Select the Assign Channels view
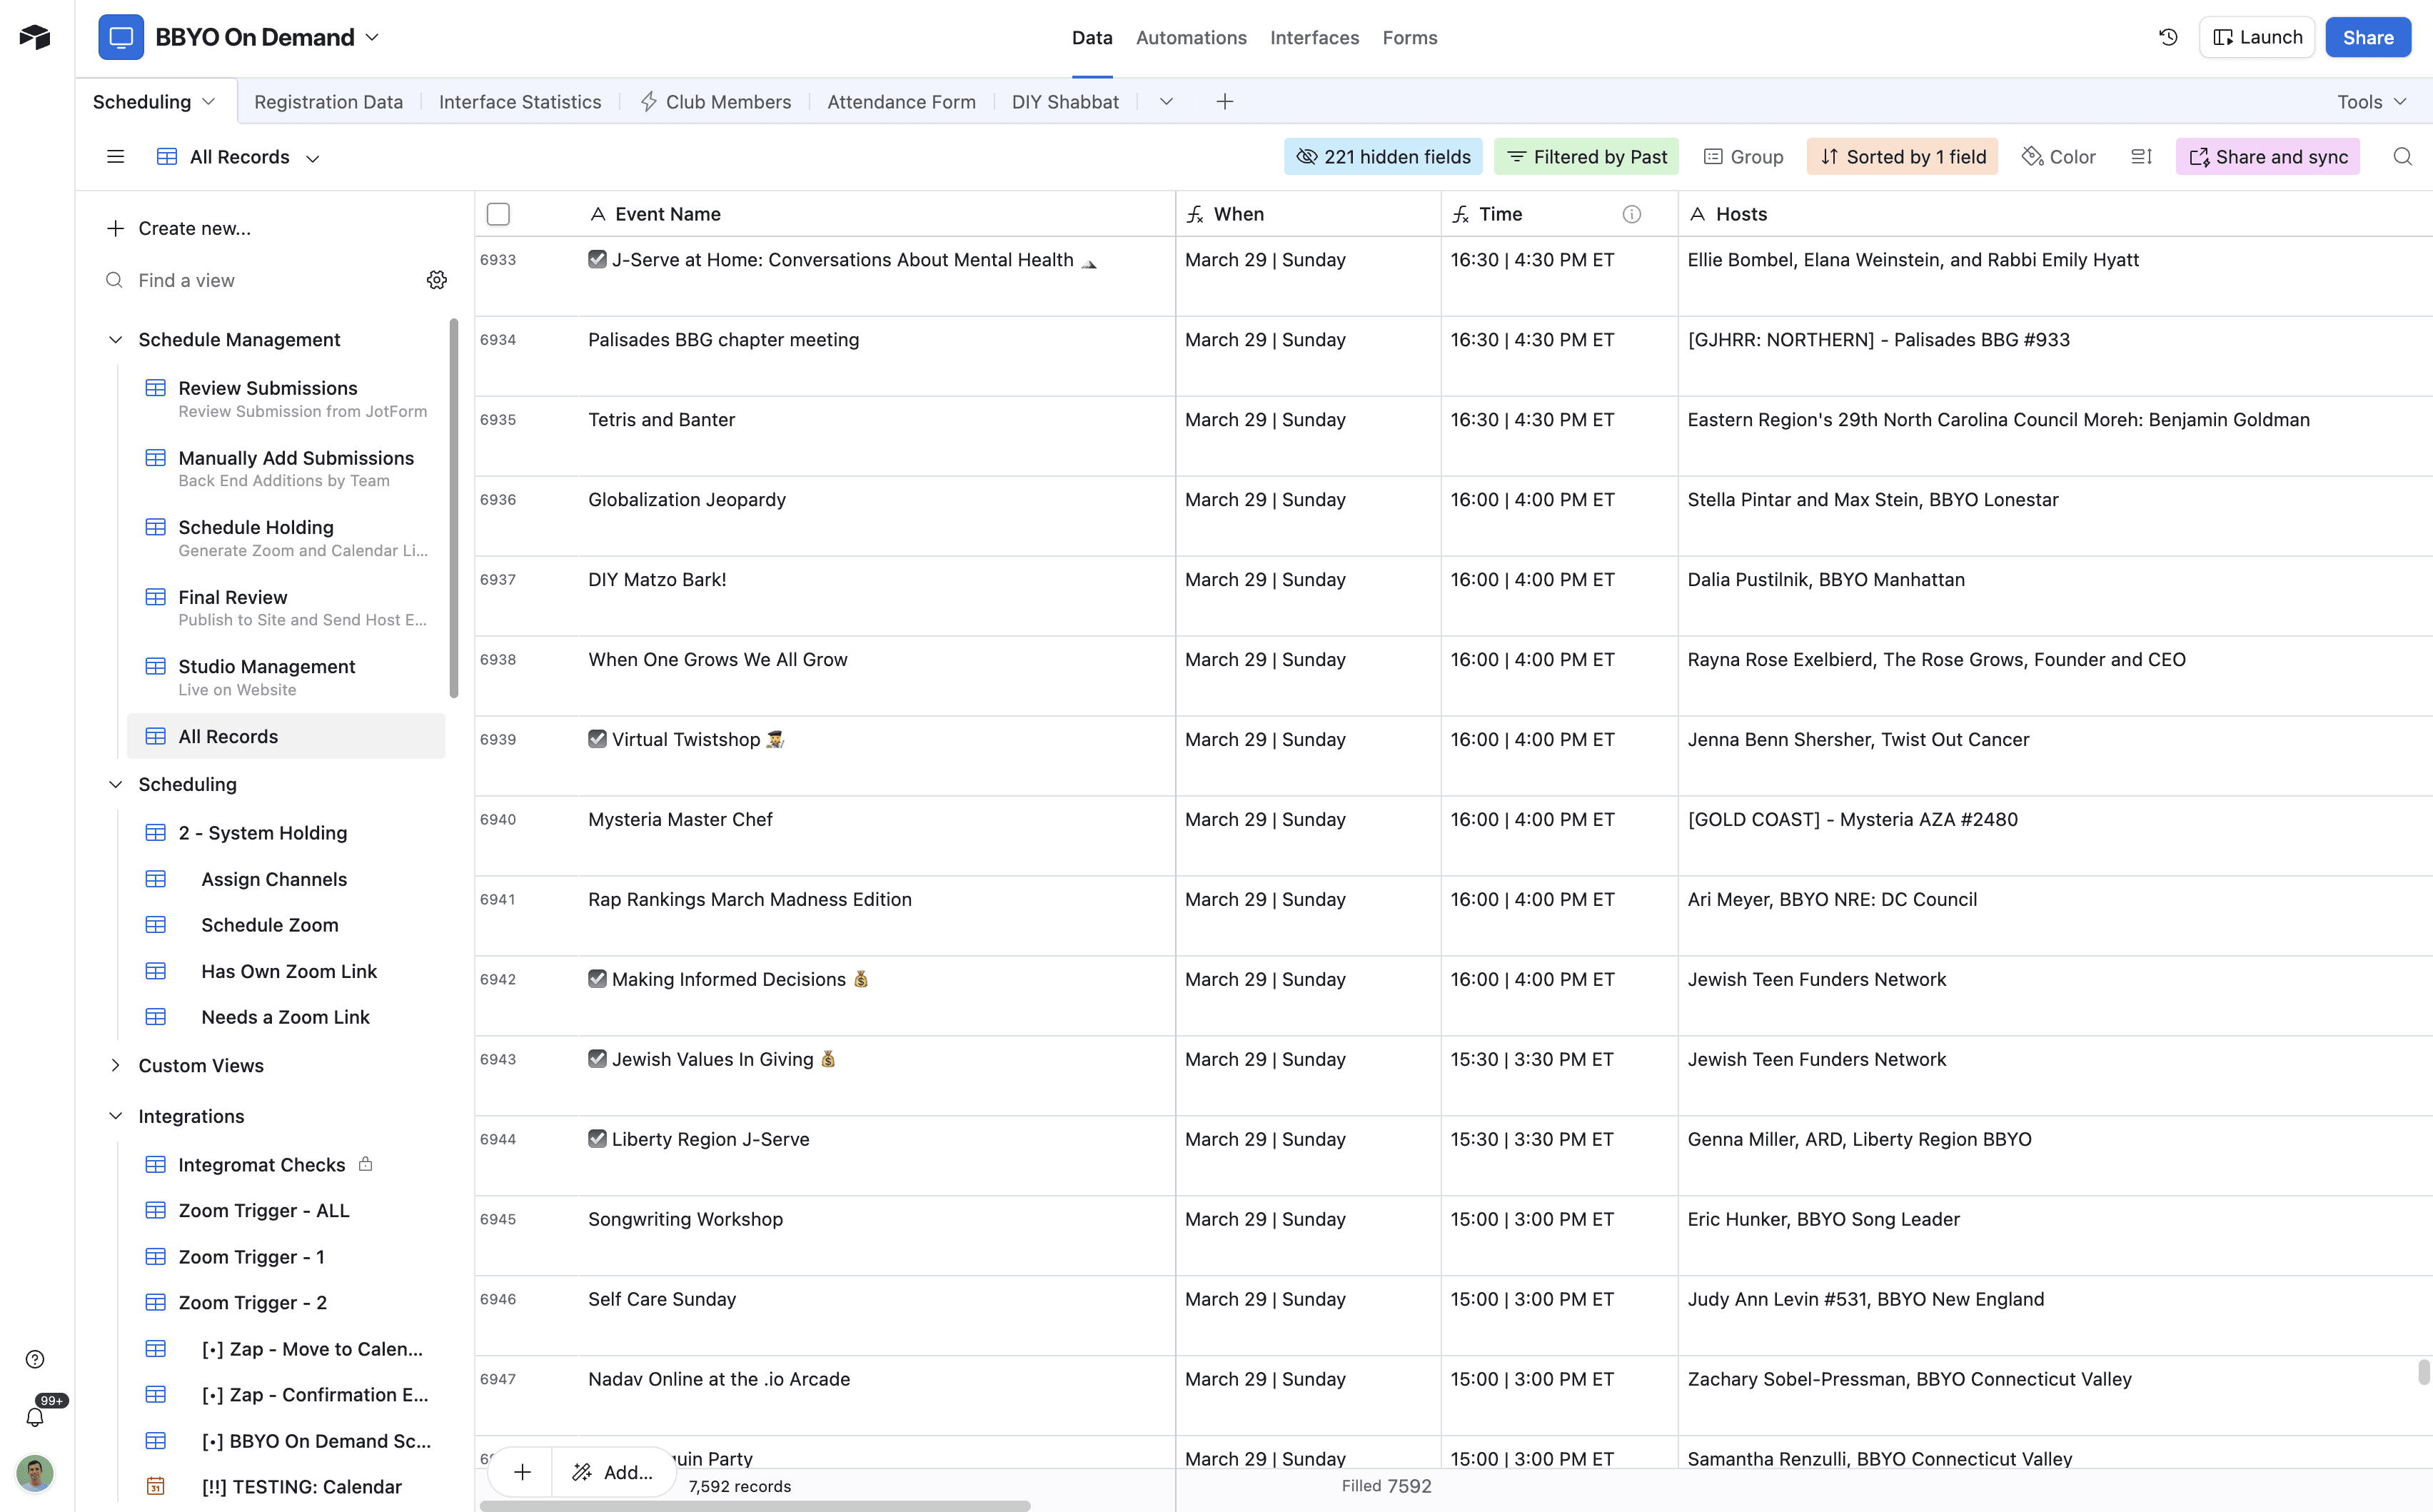The width and height of the screenshot is (2433, 1512). coord(286,879)
